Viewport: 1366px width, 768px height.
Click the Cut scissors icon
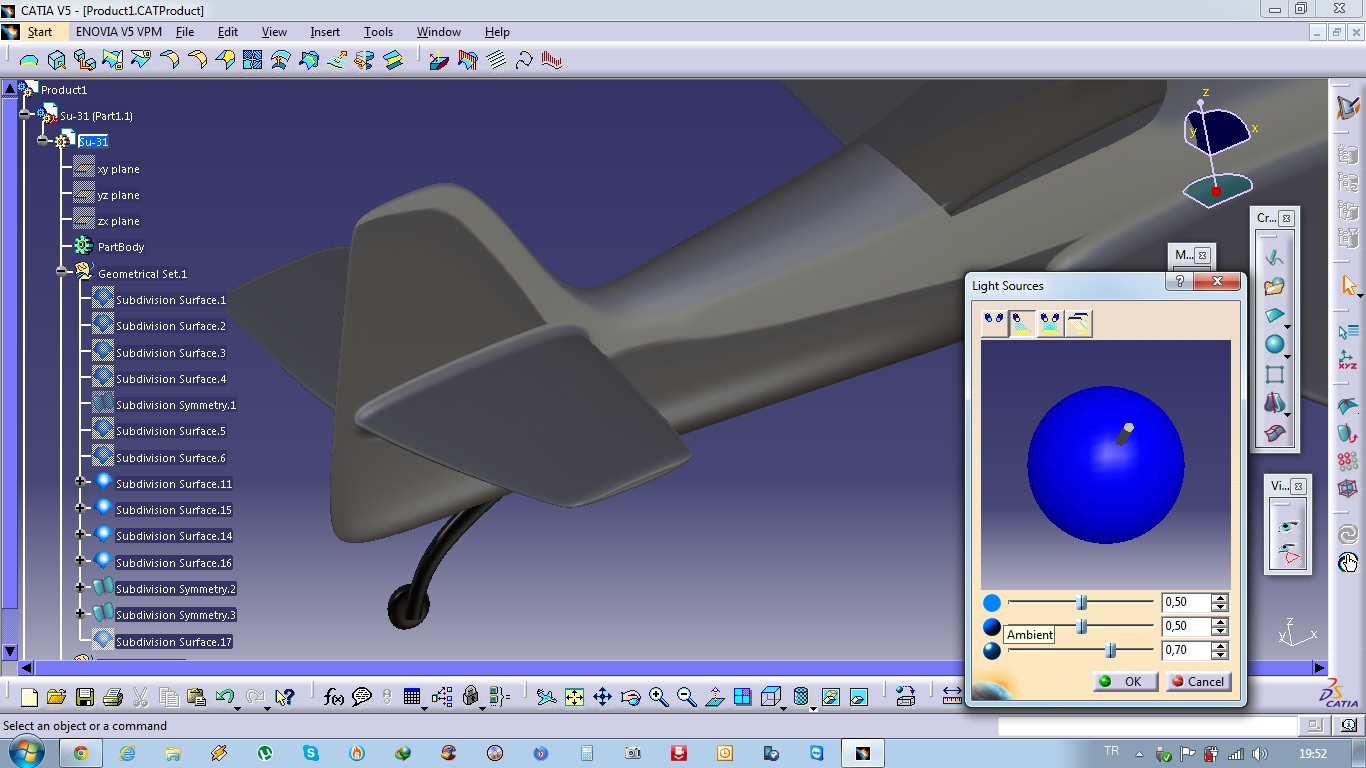pyautogui.click(x=140, y=697)
